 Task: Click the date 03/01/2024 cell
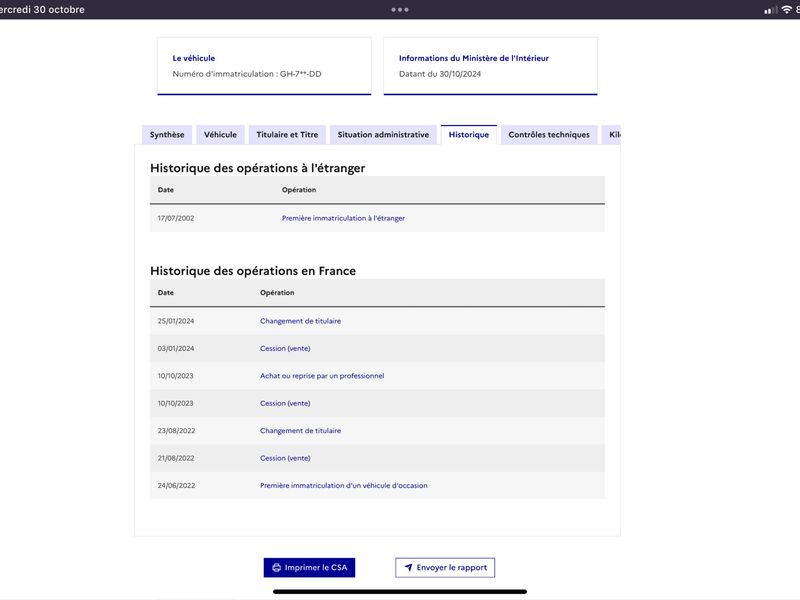(176, 348)
